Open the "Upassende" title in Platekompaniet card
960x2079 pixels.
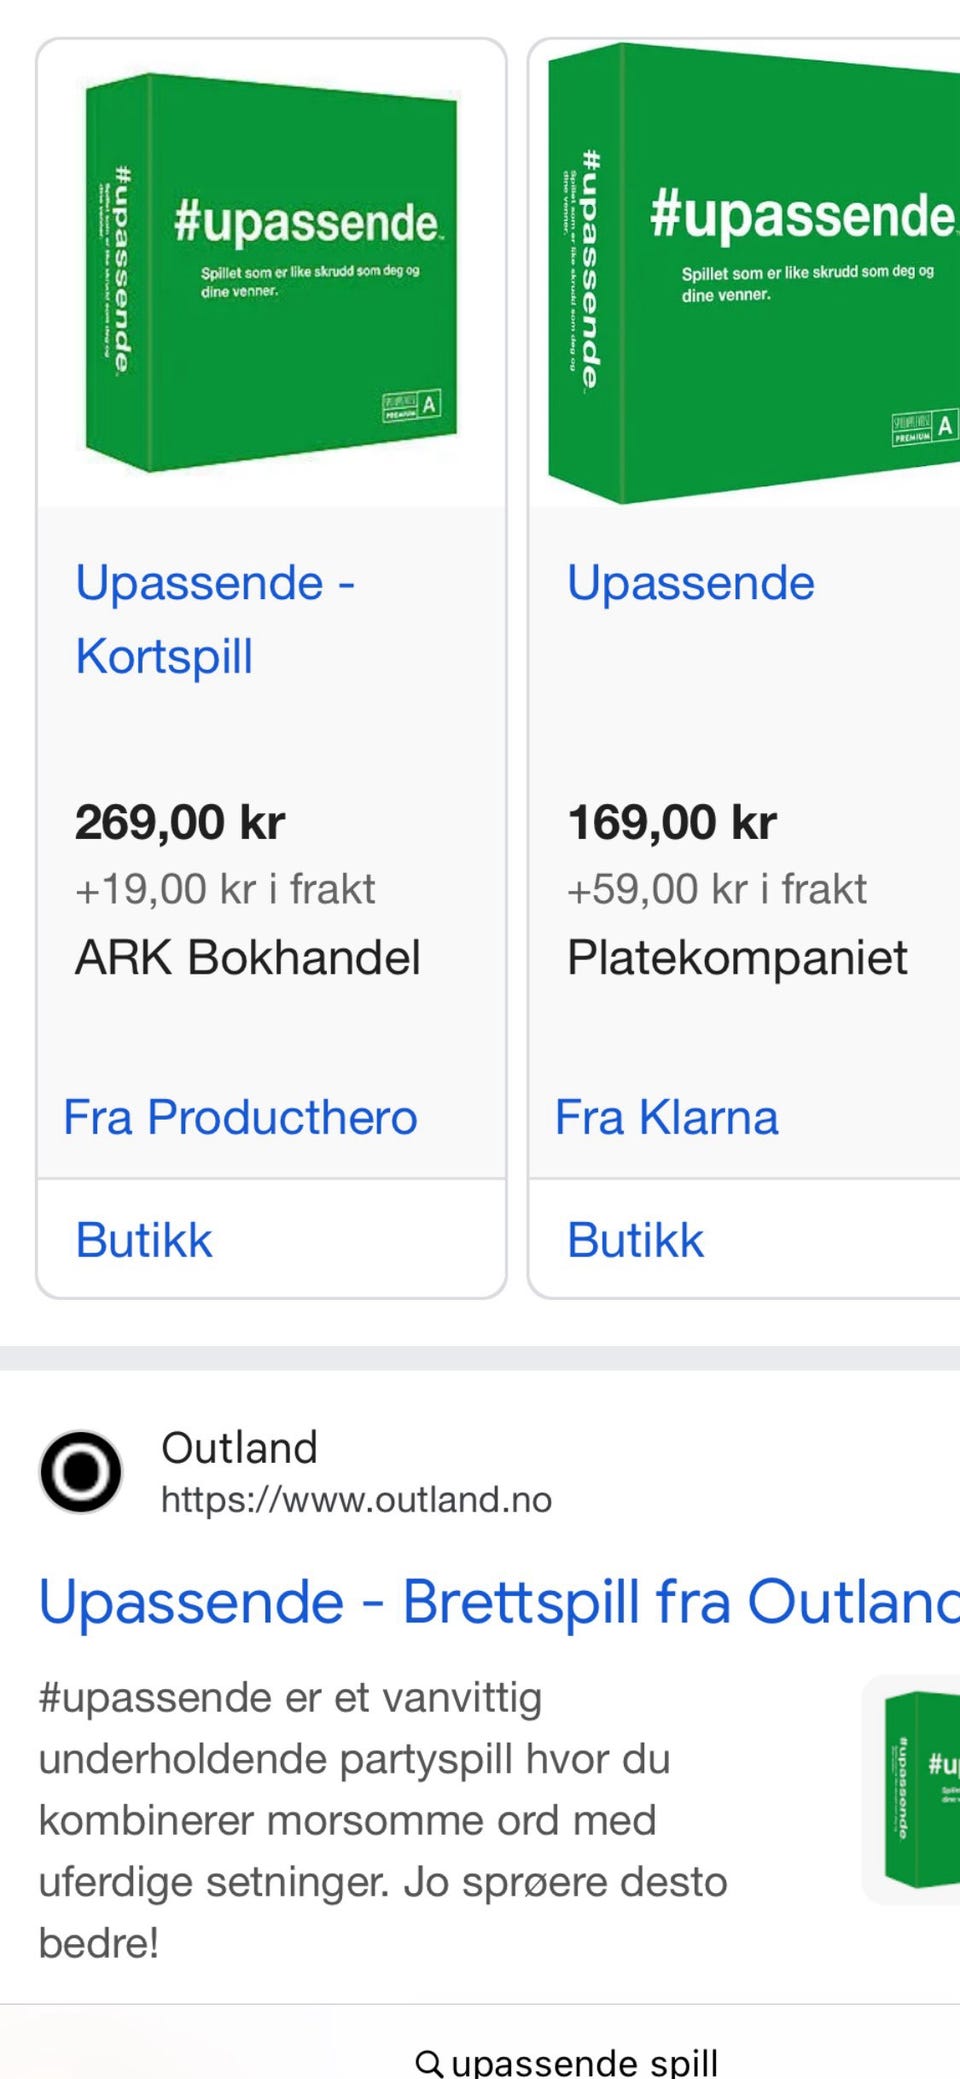coord(690,583)
